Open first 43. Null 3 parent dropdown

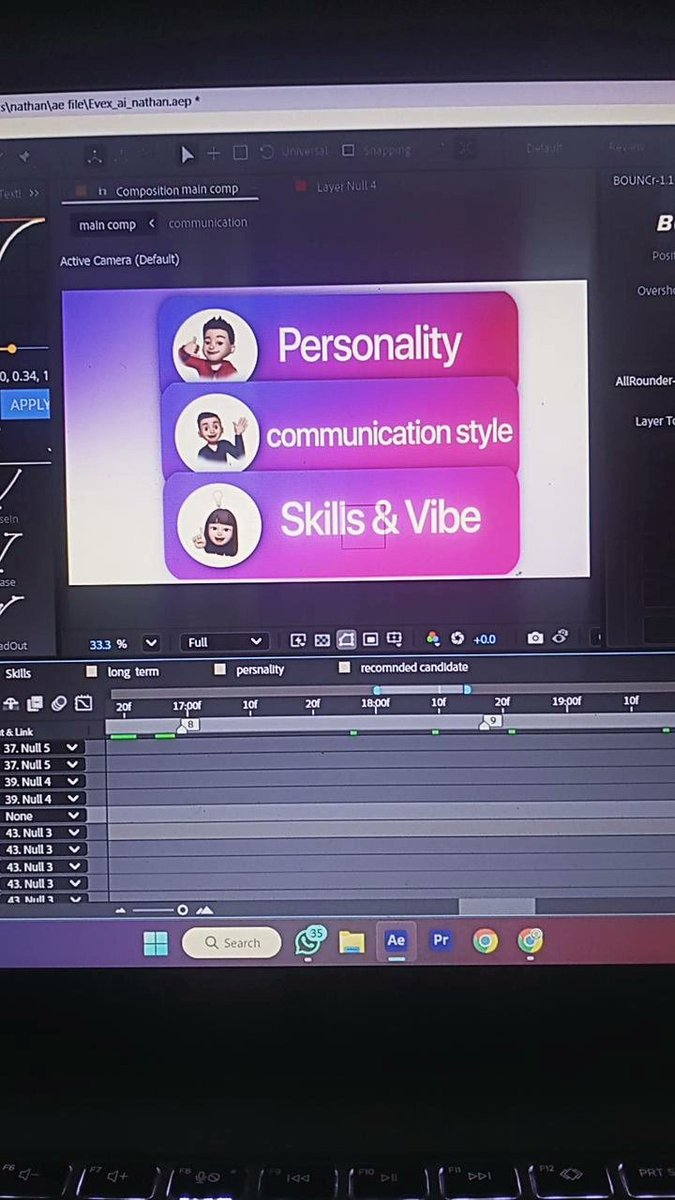point(43,832)
